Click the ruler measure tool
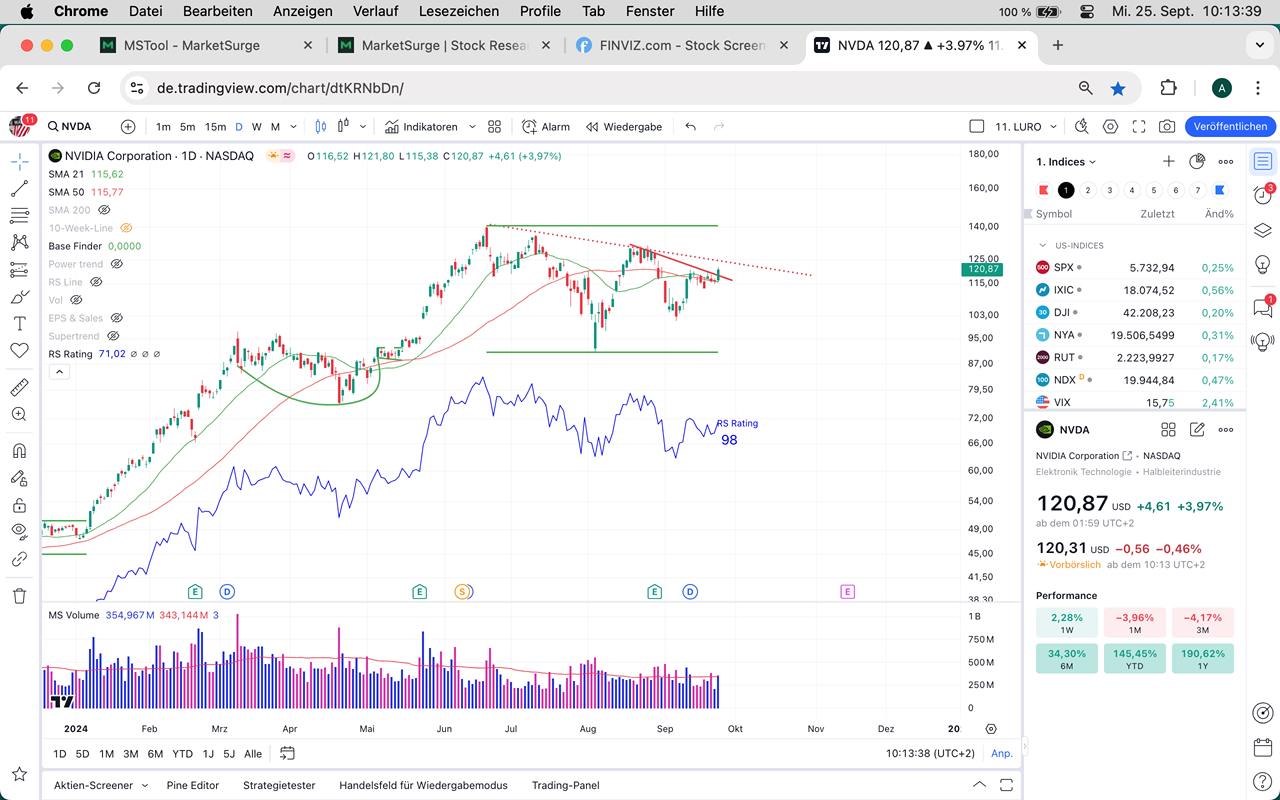Viewport: 1280px width, 800px height. 19,387
